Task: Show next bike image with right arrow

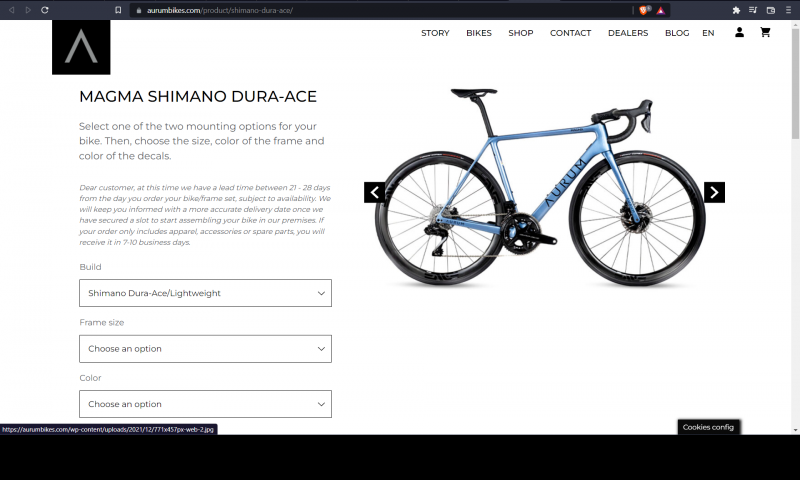Action: 714,192
